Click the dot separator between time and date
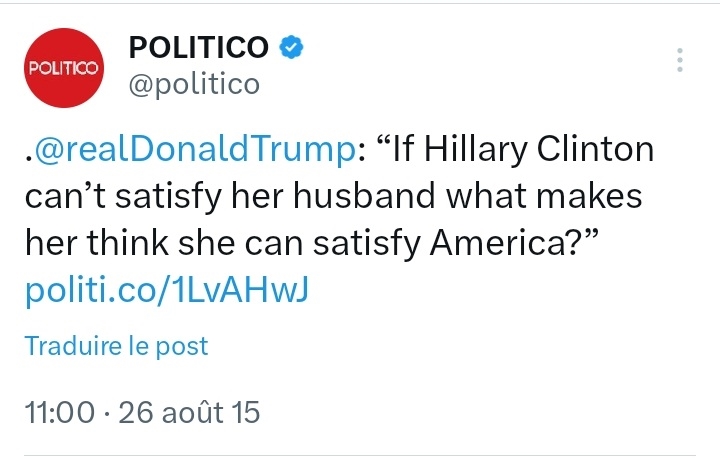720x458 pixels. [x=105, y=412]
